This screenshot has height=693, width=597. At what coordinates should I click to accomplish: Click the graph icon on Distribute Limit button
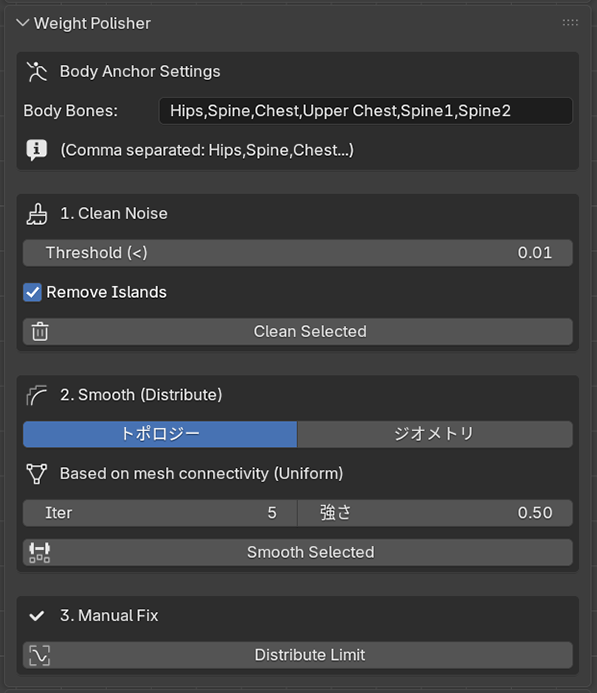pyautogui.click(x=39, y=655)
